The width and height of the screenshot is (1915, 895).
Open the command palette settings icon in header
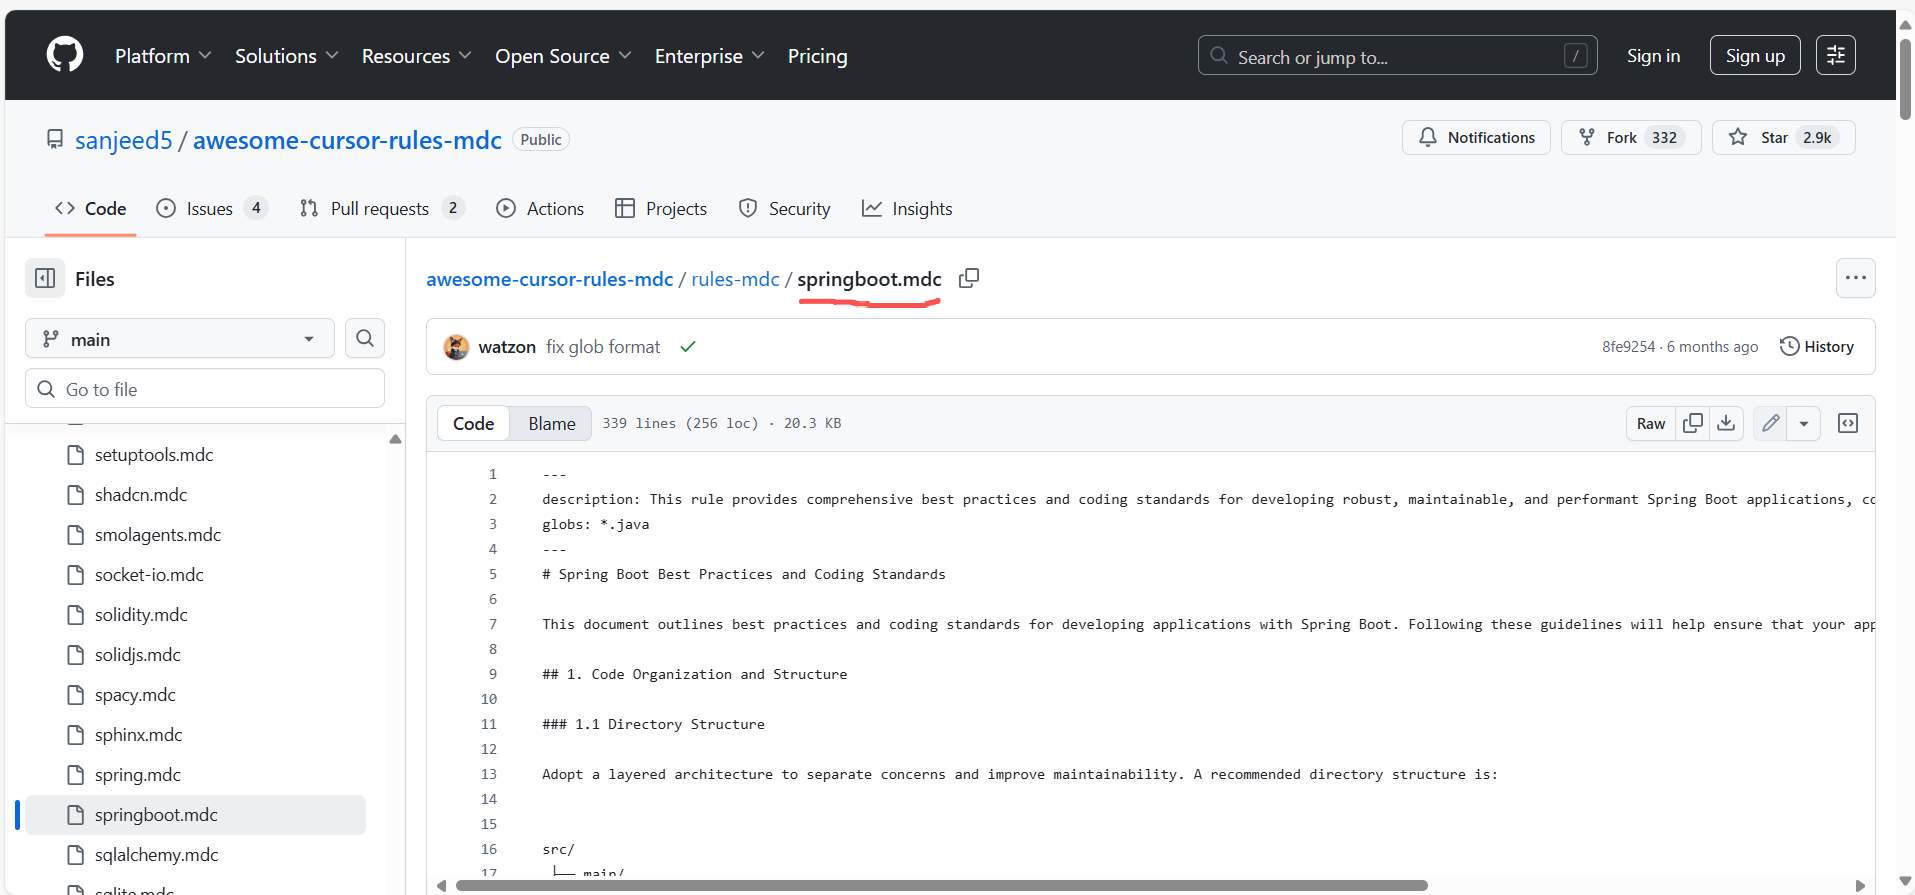pyautogui.click(x=1835, y=55)
